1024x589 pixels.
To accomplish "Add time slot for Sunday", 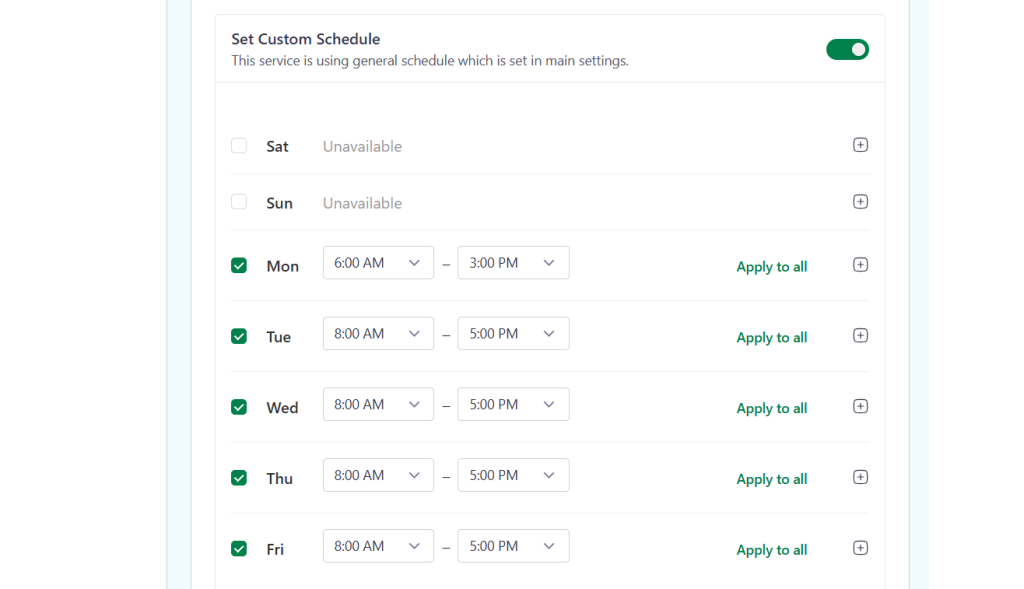I will pyautogui.click(x=860, y=202).
